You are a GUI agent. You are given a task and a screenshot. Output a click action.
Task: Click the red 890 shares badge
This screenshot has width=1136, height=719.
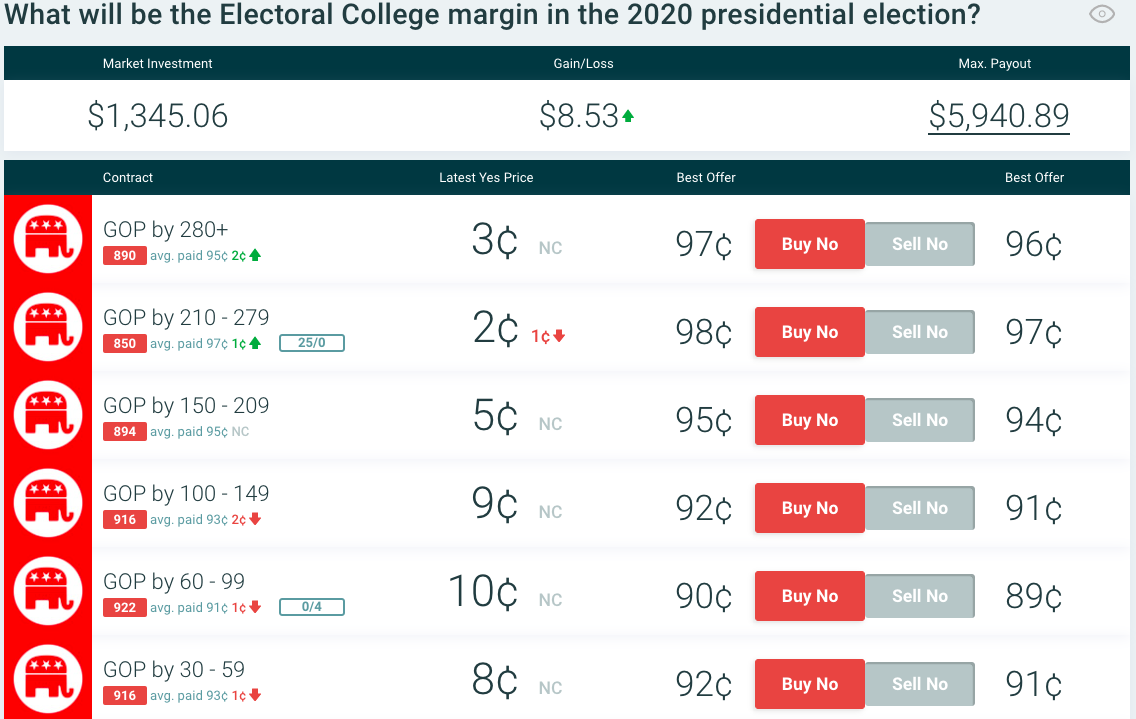[x=124, y=256]
